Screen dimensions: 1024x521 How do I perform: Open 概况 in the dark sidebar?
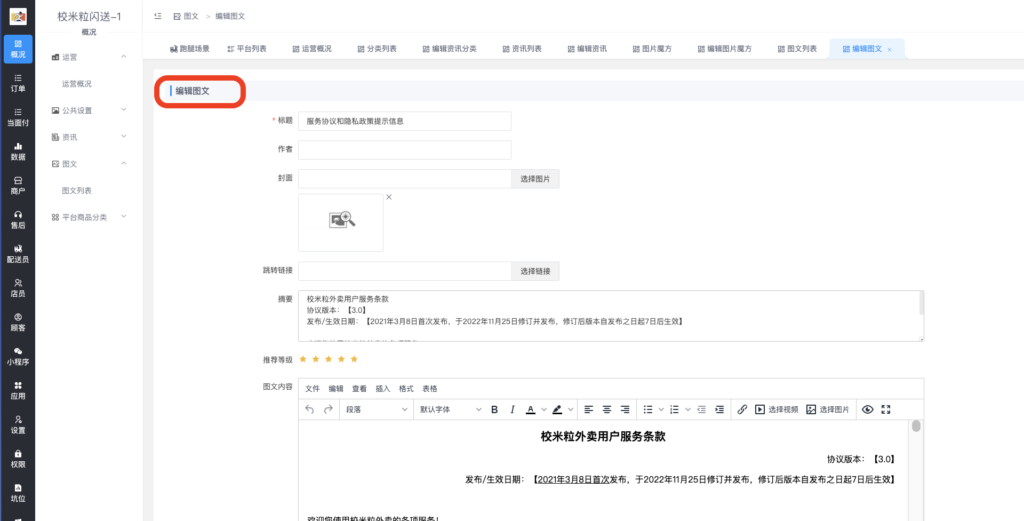[x=18, y=49]
